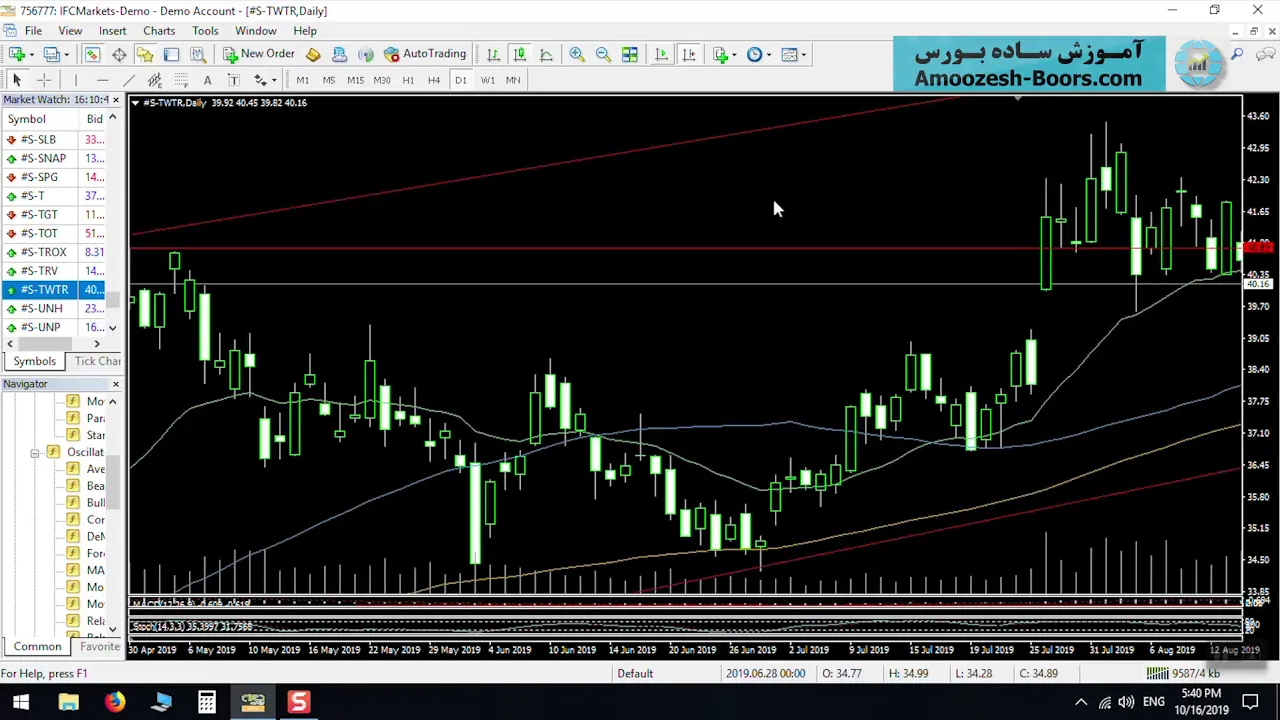Open the Arrows objects dropdown
Viewport: 1280px width, 720px height.
click(273, 80)
